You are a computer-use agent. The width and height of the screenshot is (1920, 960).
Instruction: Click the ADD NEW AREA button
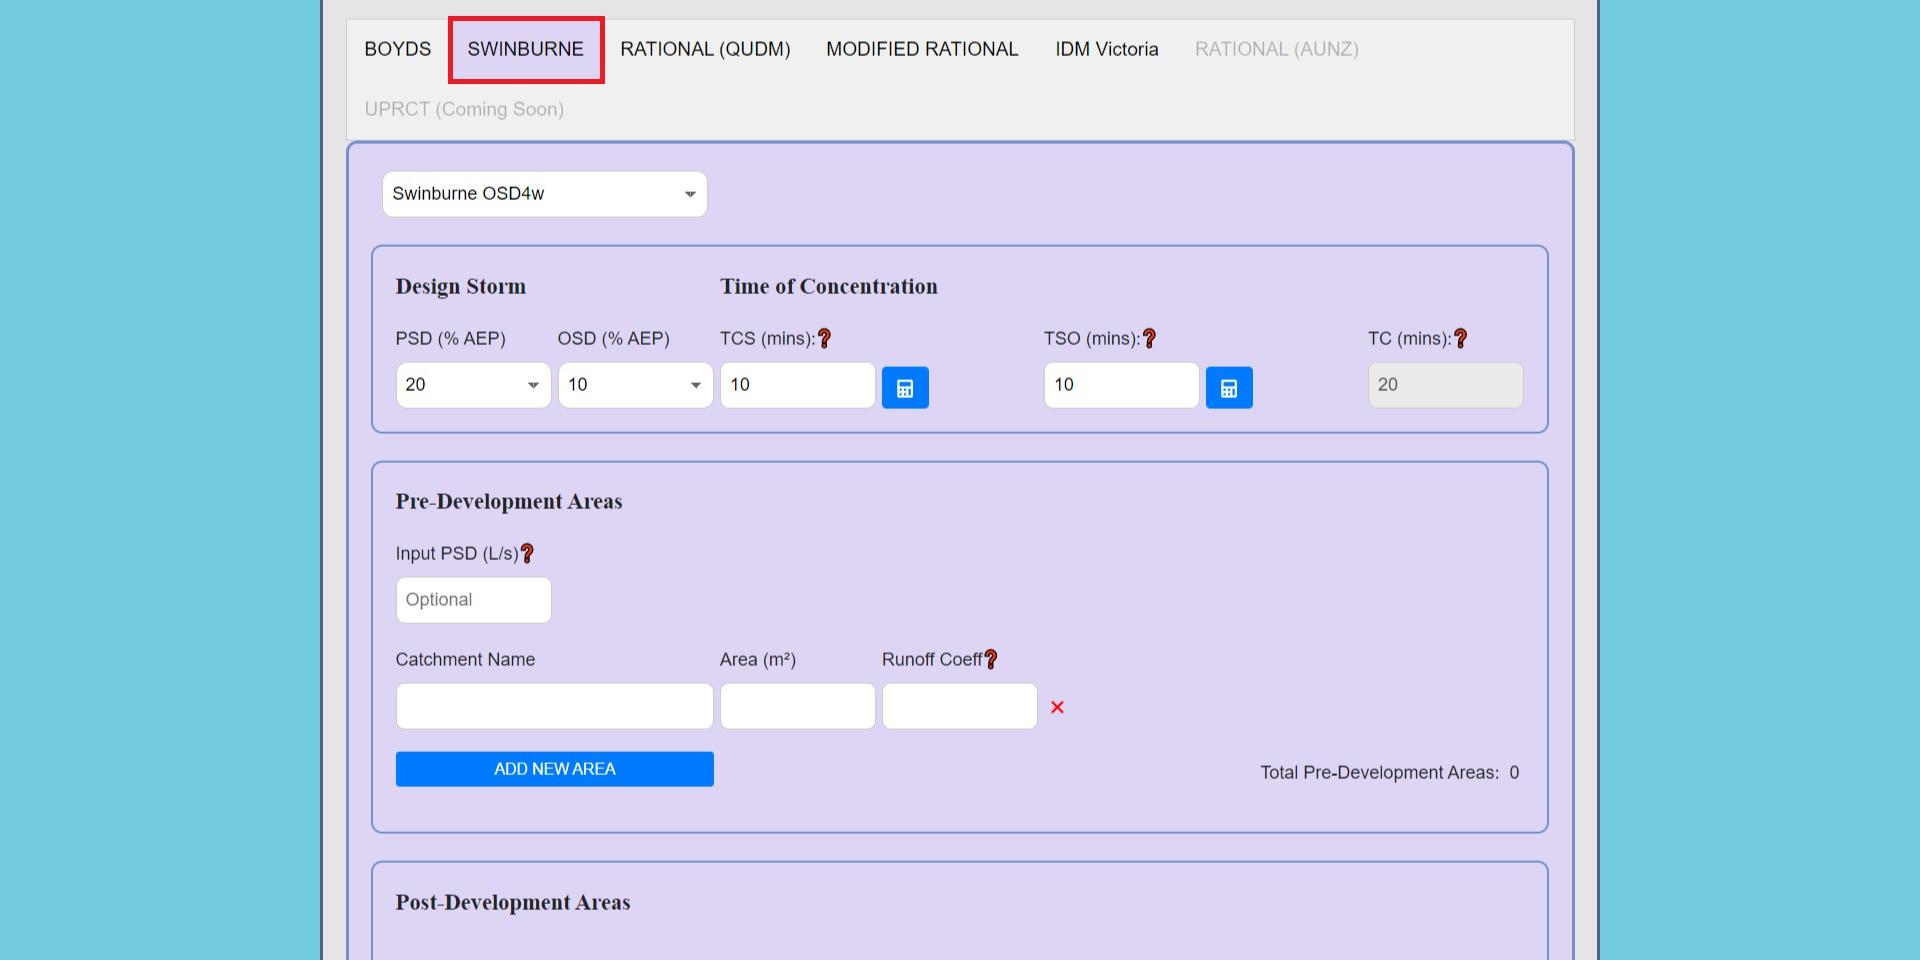pos(555,769)
